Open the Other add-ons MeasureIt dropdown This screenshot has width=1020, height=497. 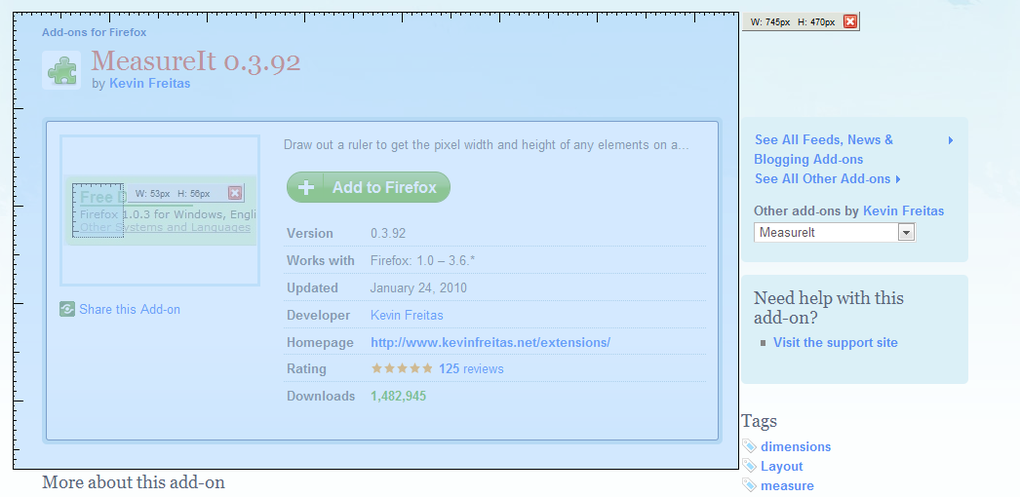[835, 232]
